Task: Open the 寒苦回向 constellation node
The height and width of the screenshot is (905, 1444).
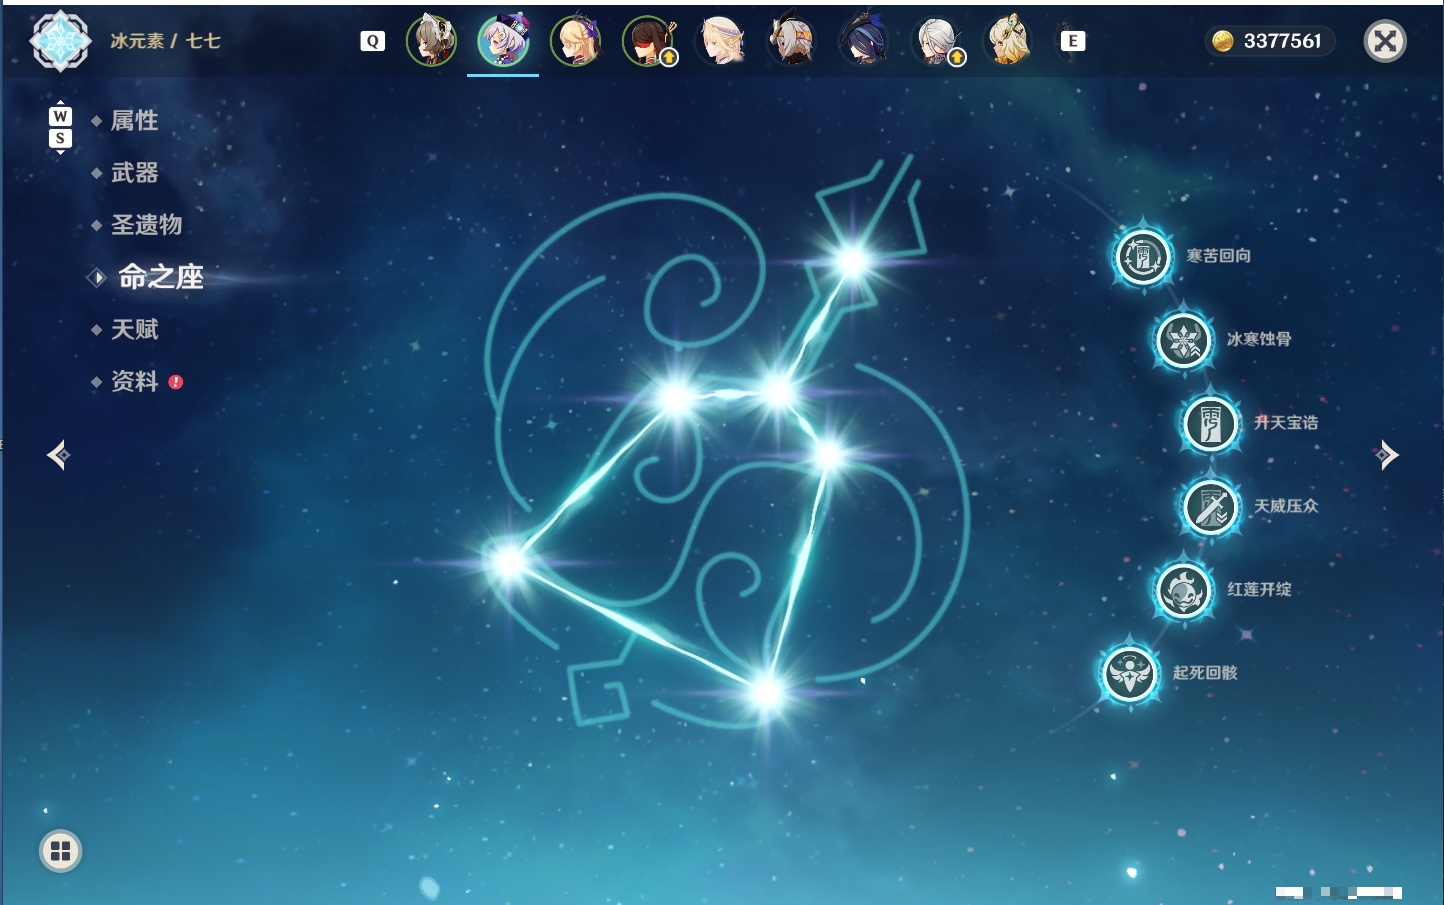Action: (x=1143, y=257)
